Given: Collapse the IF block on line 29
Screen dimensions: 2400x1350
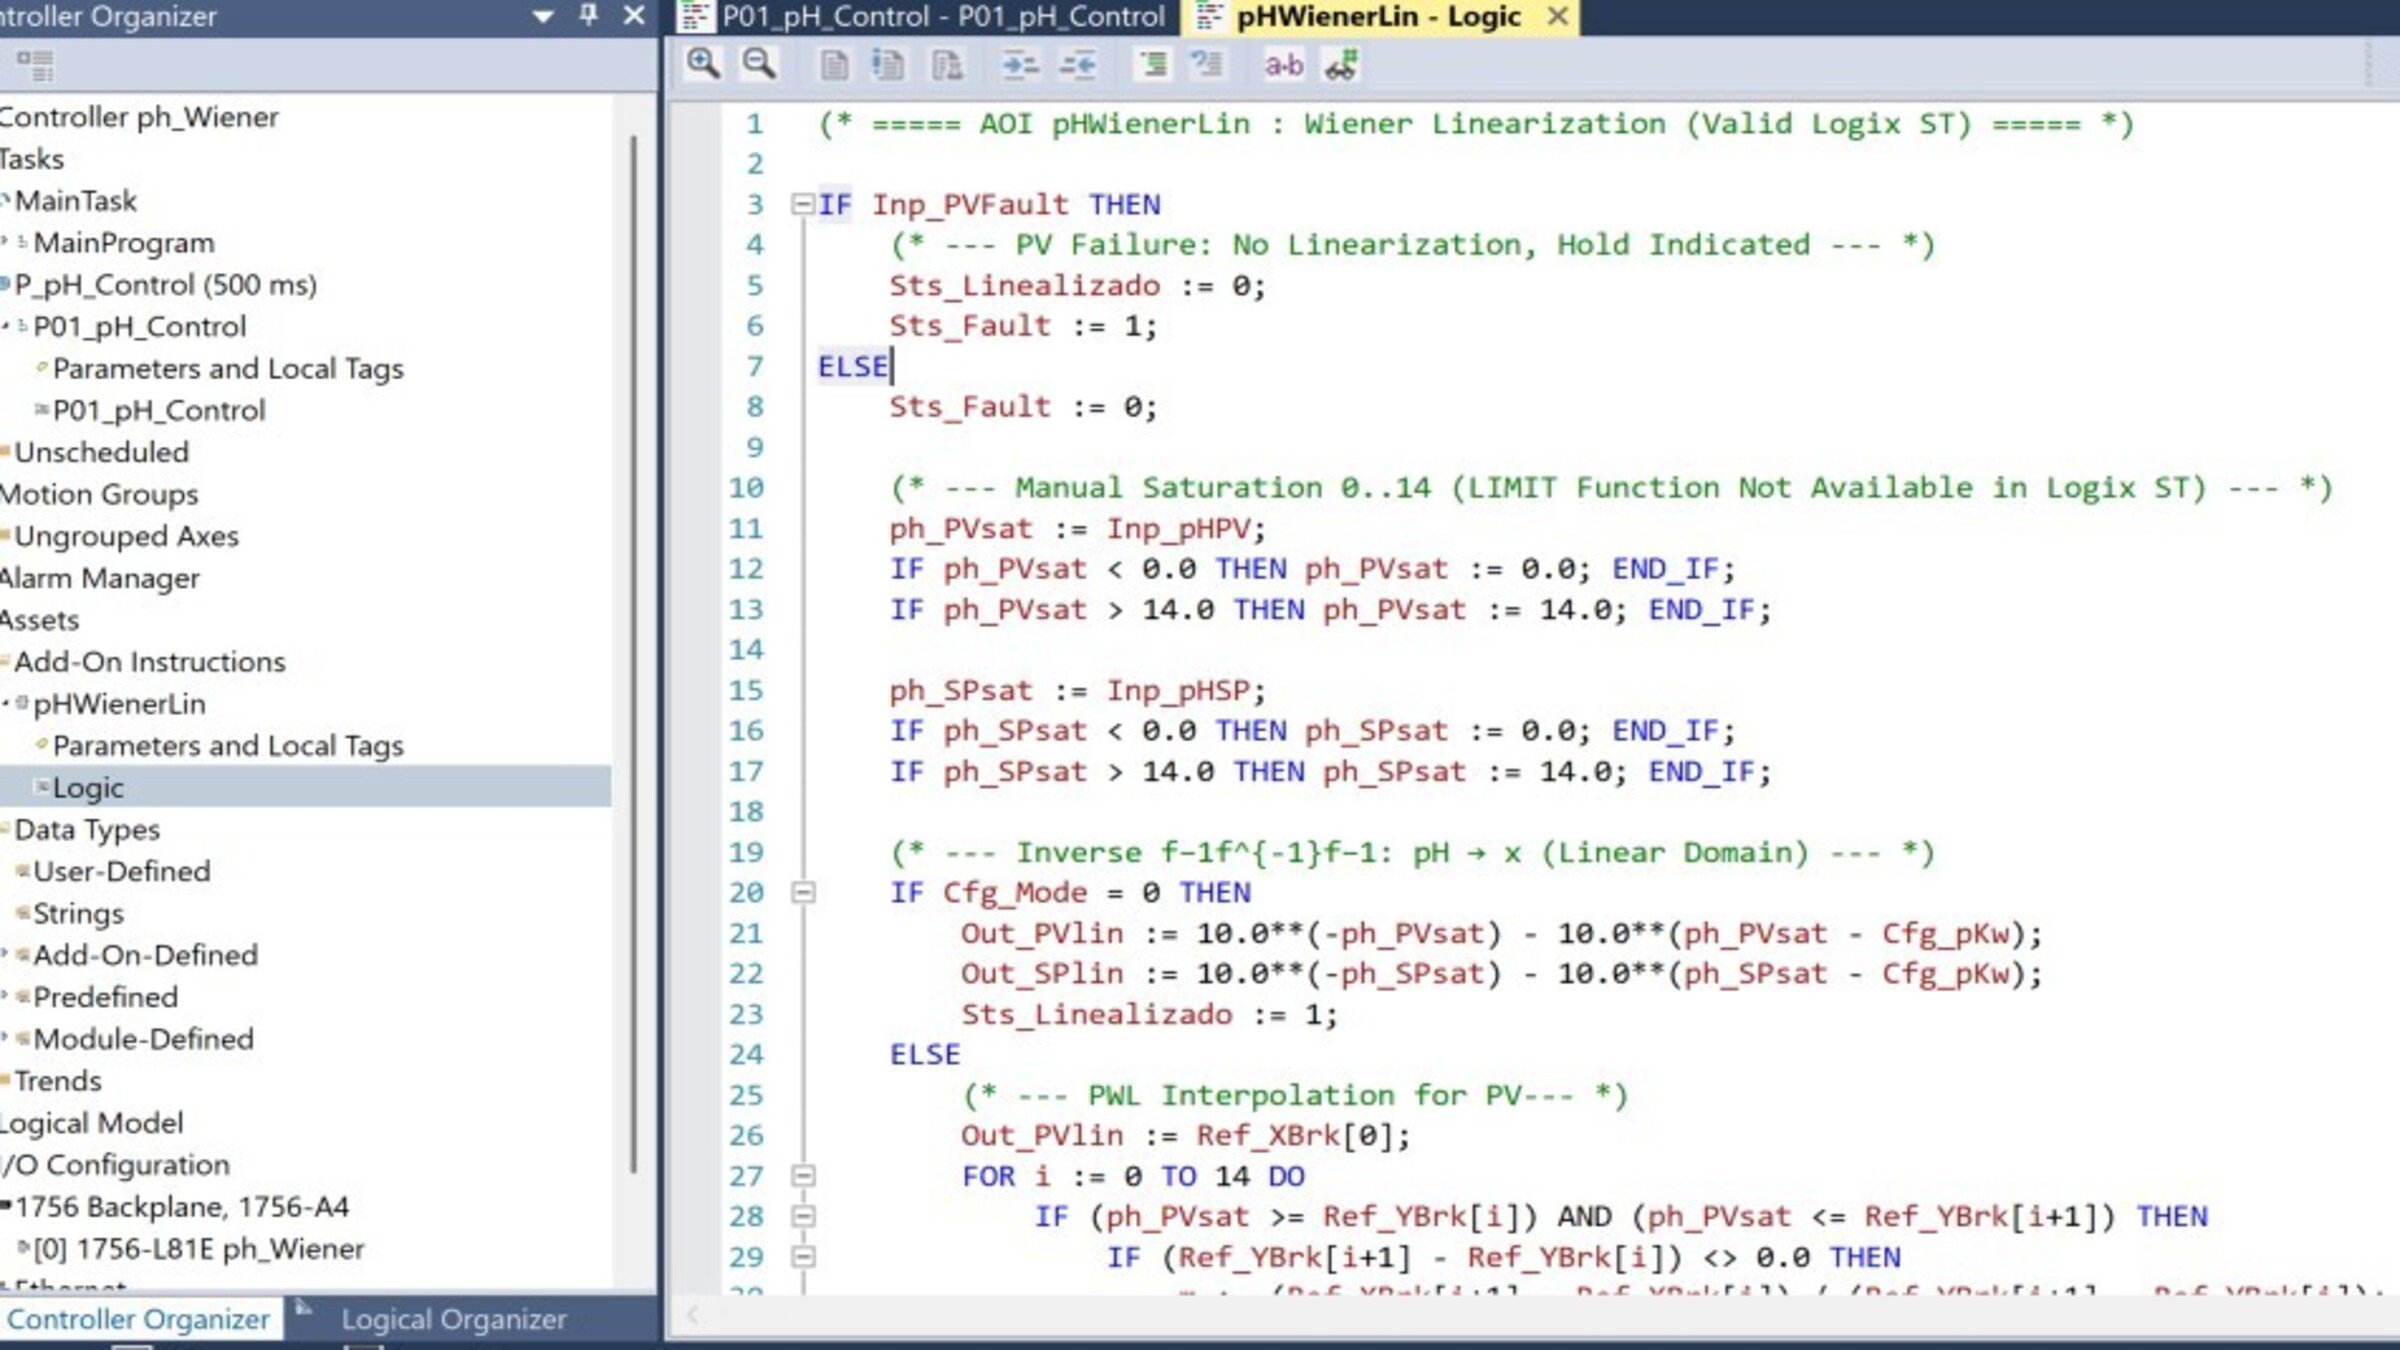Looking at the screenshot, I should point(803,1257).
